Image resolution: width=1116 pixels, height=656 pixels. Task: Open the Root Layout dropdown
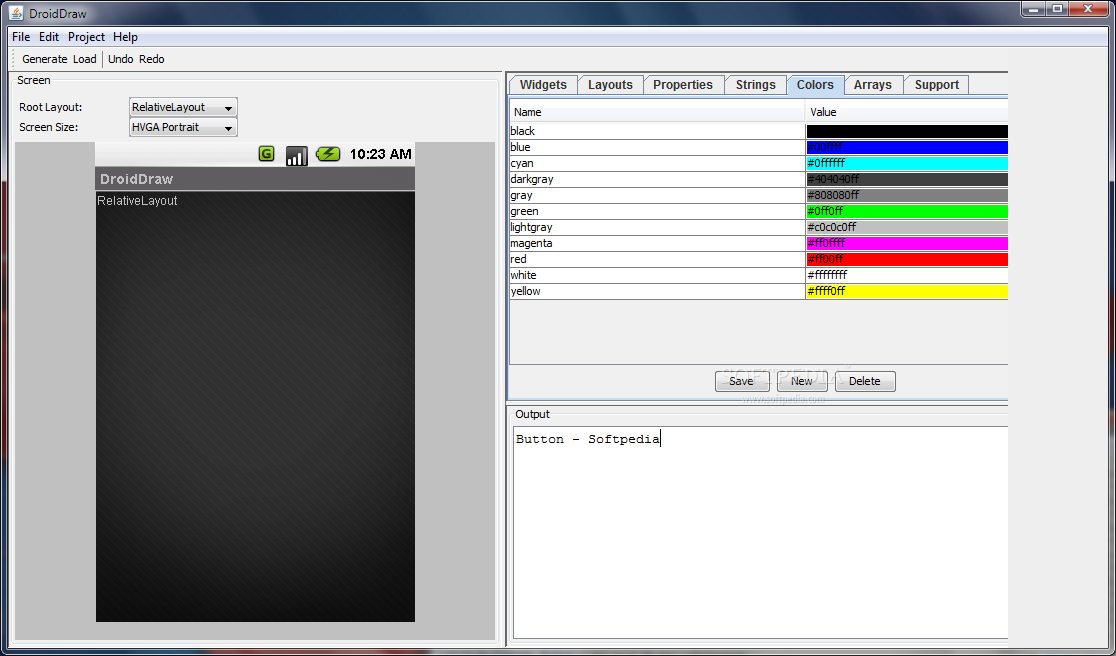pyautogui.click(x=183, y=107)
